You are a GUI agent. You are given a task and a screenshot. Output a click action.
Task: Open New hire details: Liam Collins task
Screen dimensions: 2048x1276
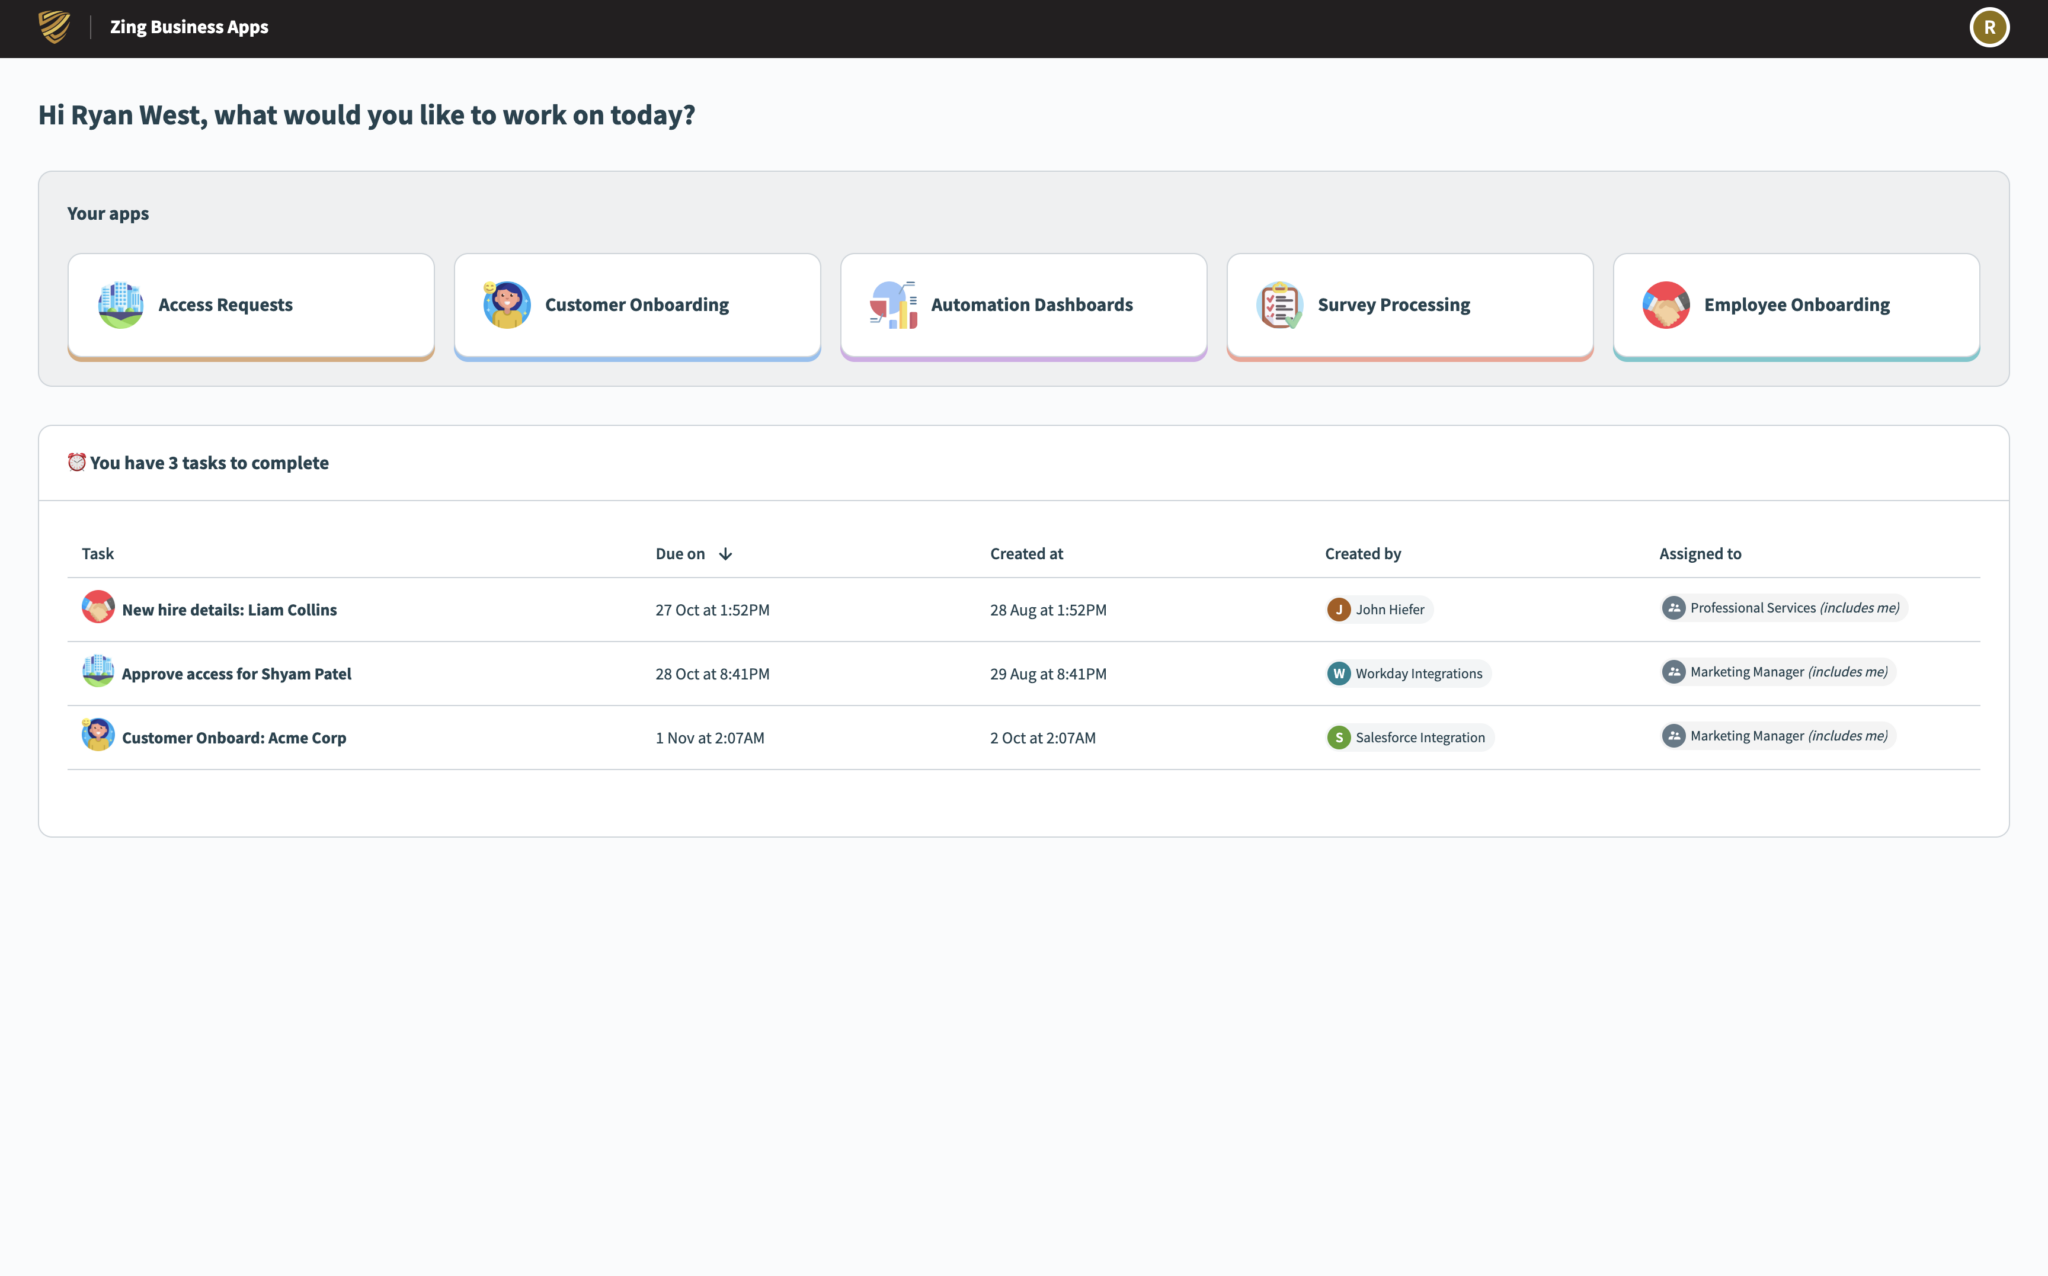click(229, 609)
